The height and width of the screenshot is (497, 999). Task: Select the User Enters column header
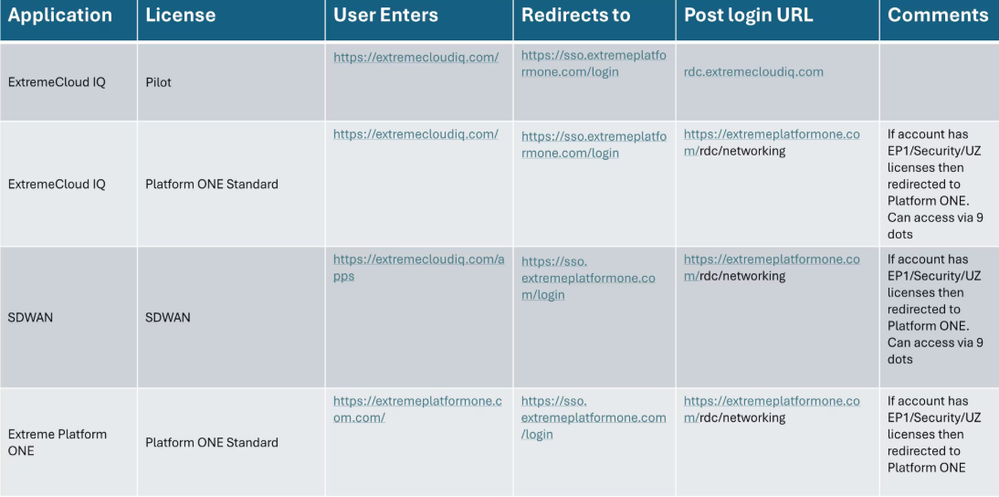tap(386, 16)
